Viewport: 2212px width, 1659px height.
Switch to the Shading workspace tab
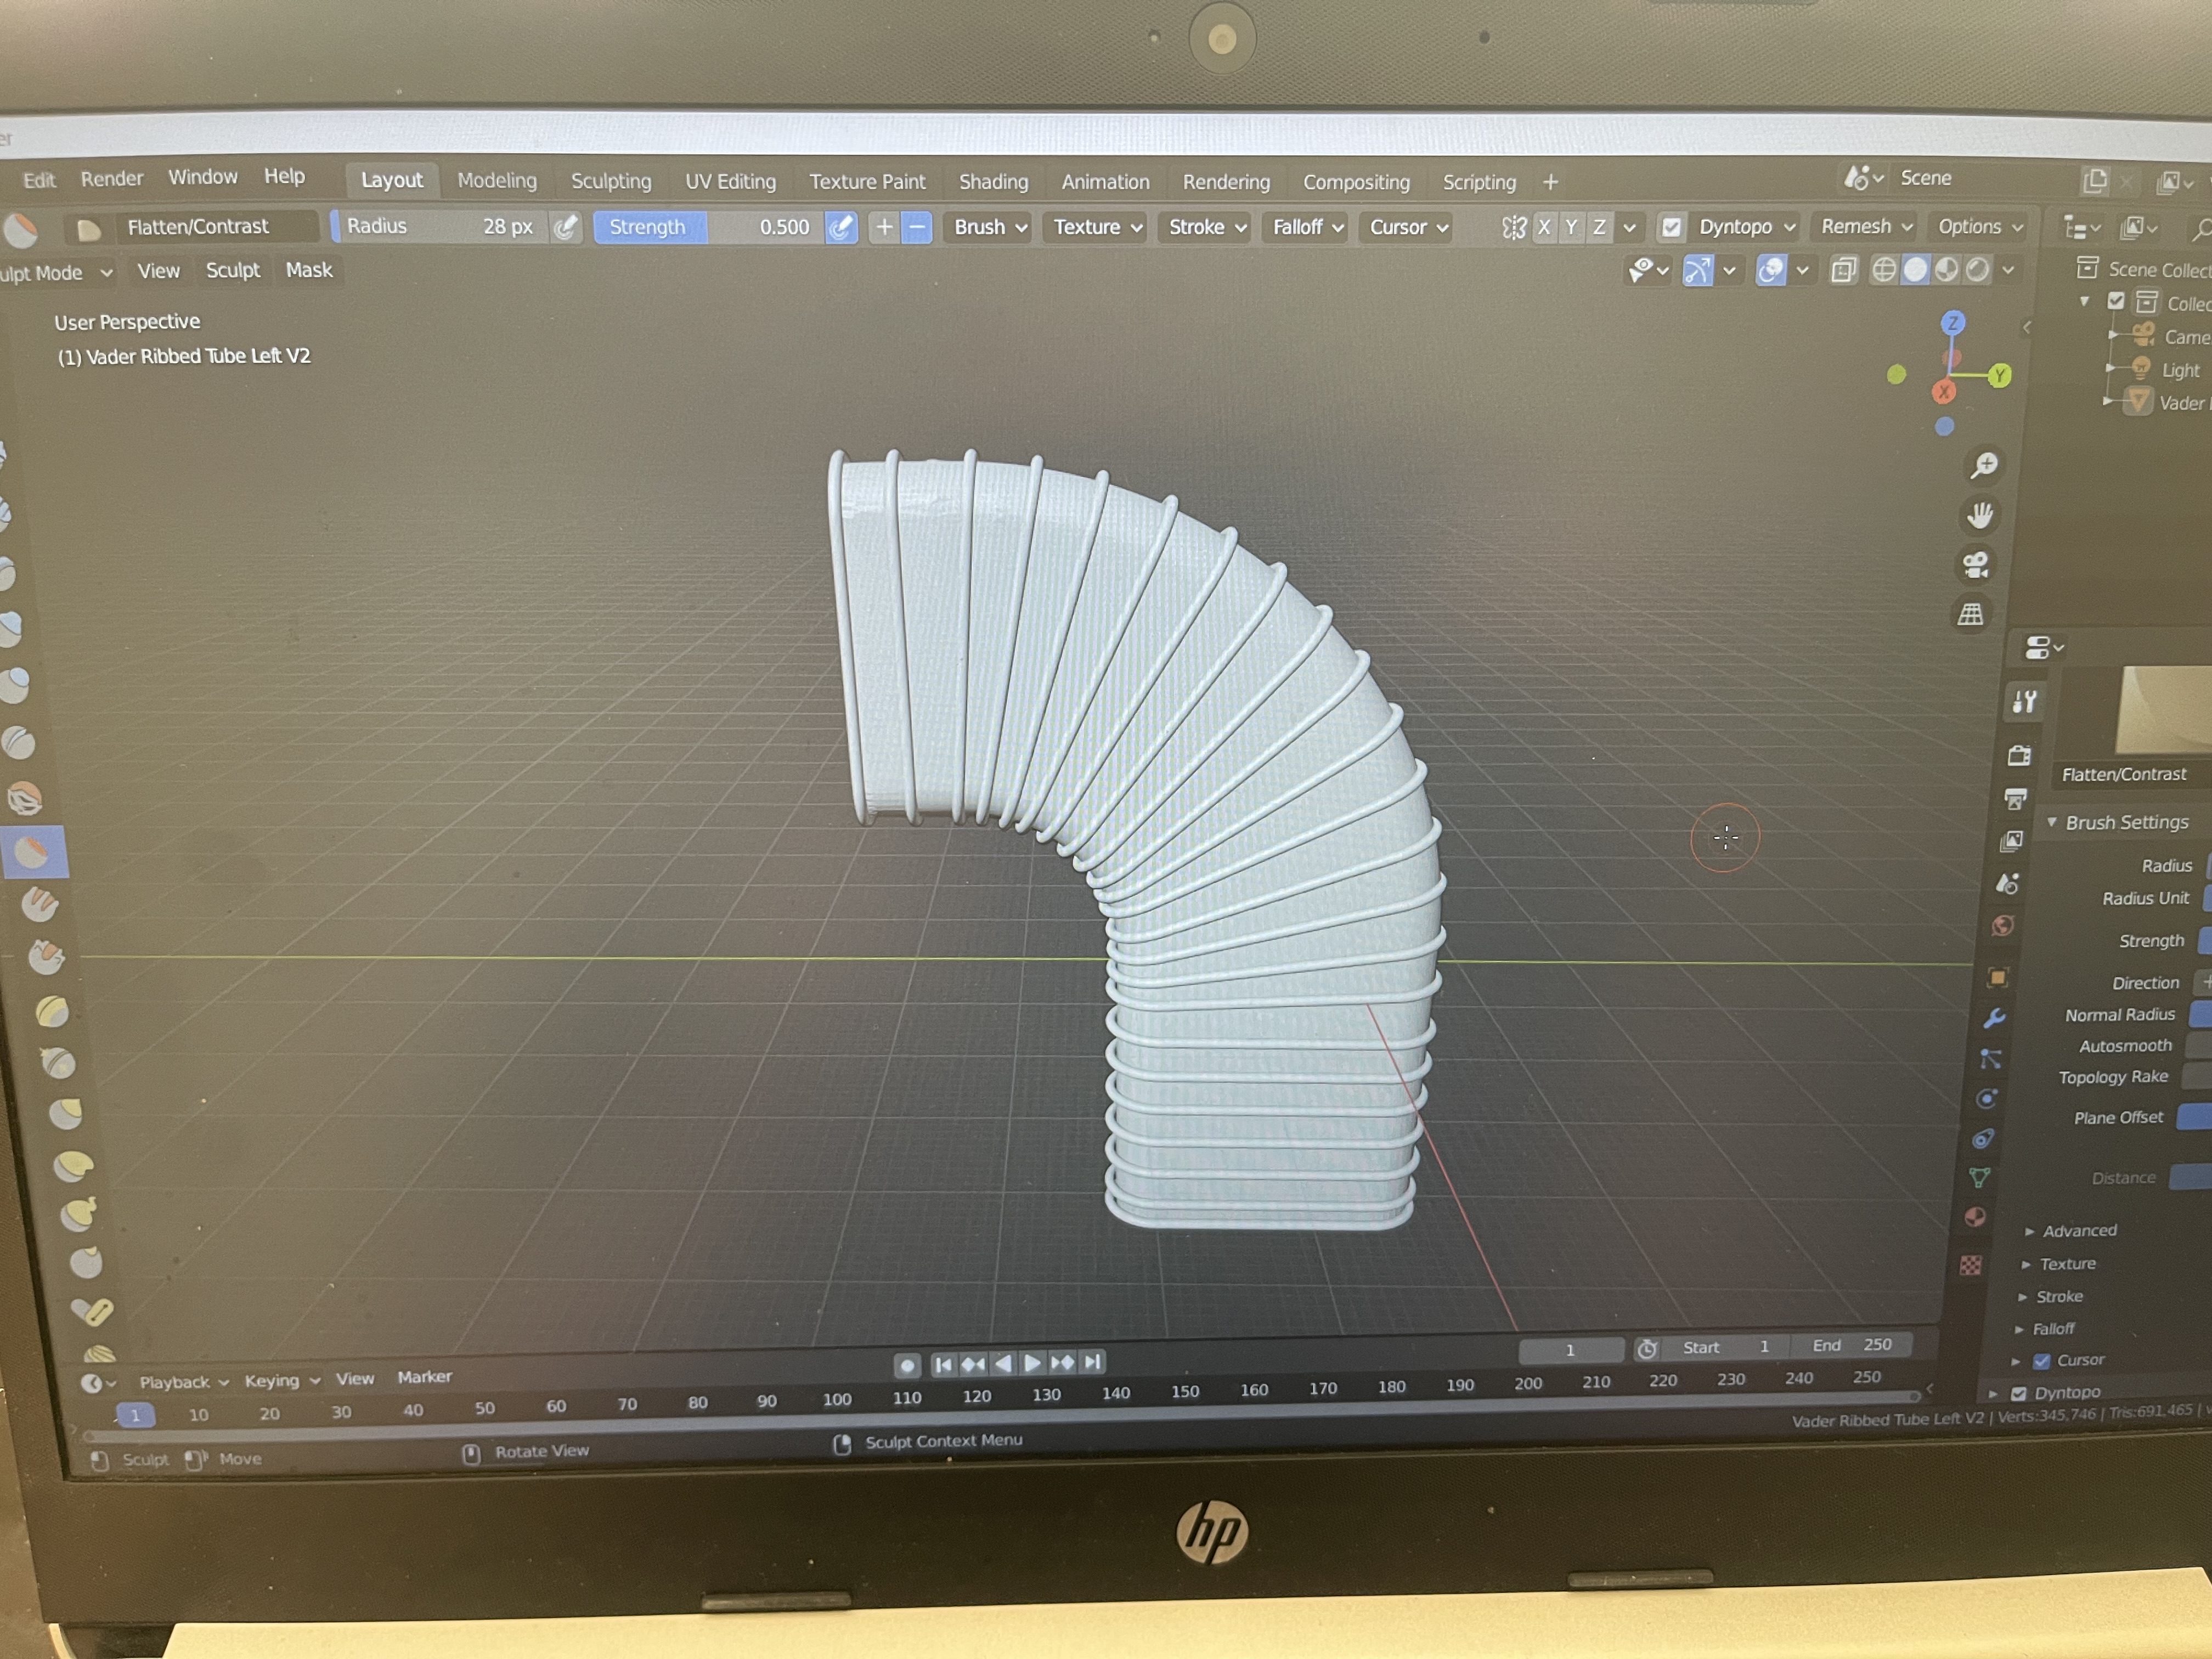coord(993,181)
